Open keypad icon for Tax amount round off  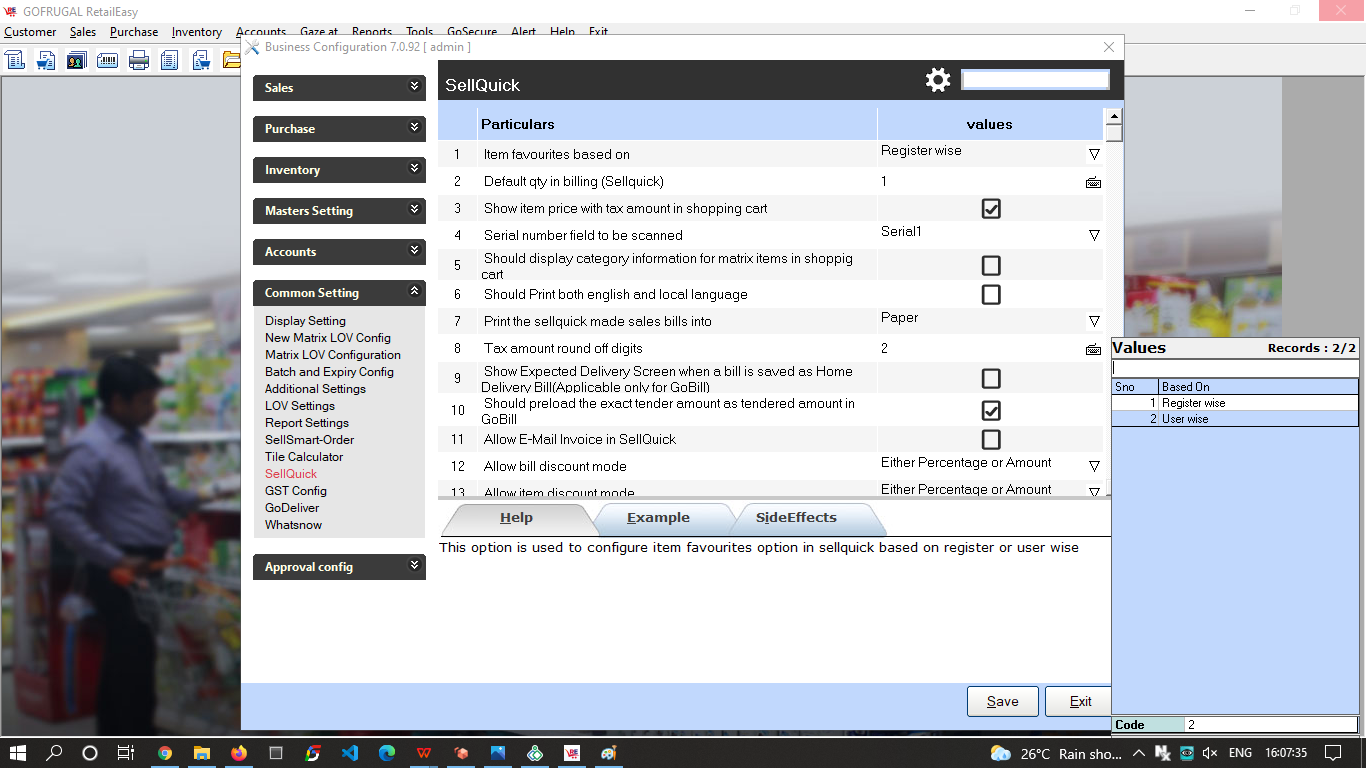(x=1093, y=349)
